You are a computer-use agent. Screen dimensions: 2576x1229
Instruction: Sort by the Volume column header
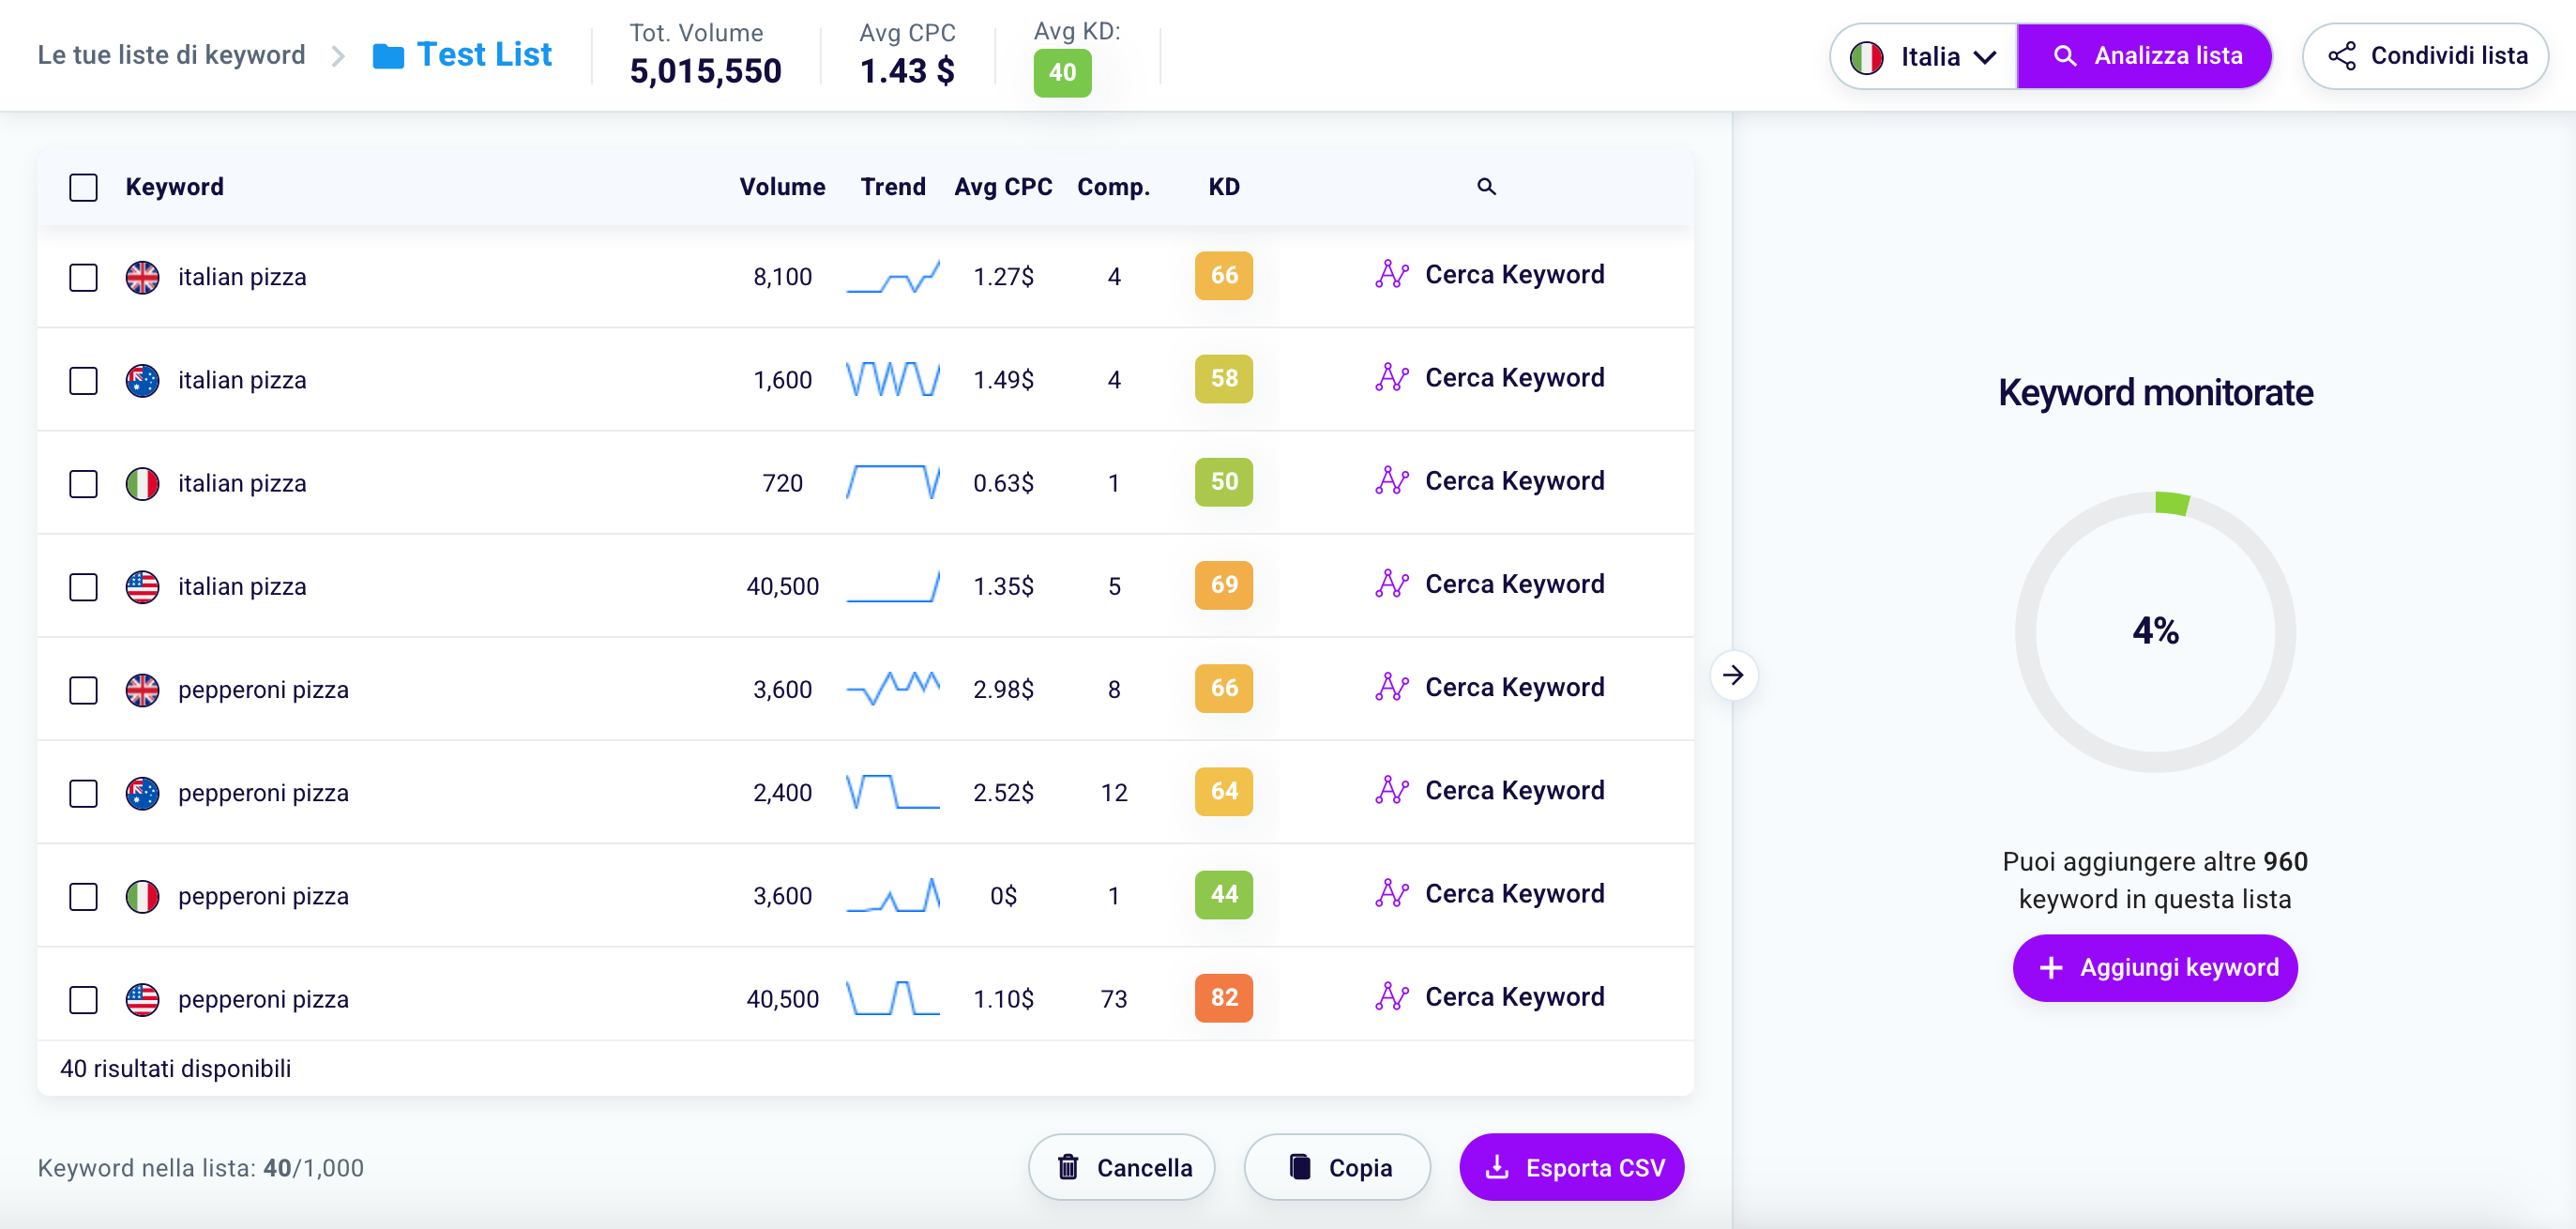pos(782,187)
